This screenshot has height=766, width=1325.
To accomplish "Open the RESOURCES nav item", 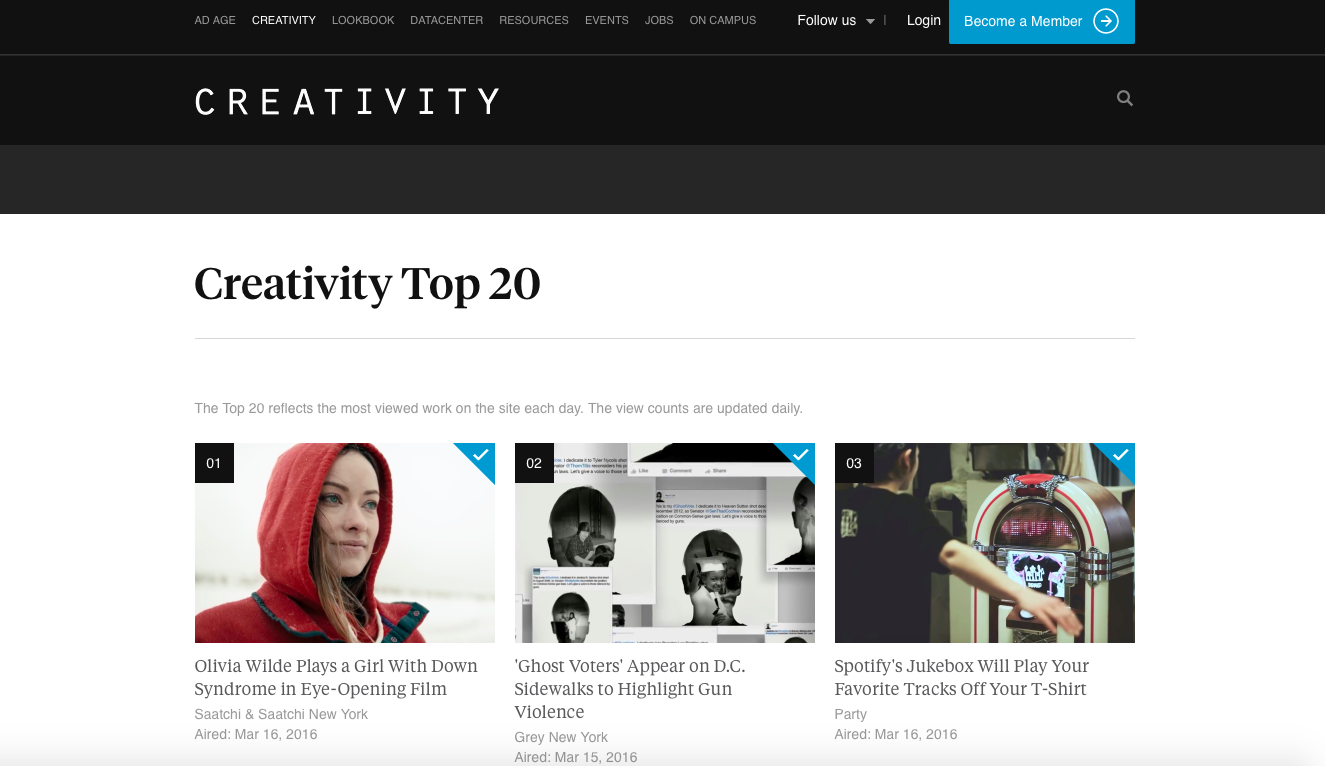I will click(534, 20).
